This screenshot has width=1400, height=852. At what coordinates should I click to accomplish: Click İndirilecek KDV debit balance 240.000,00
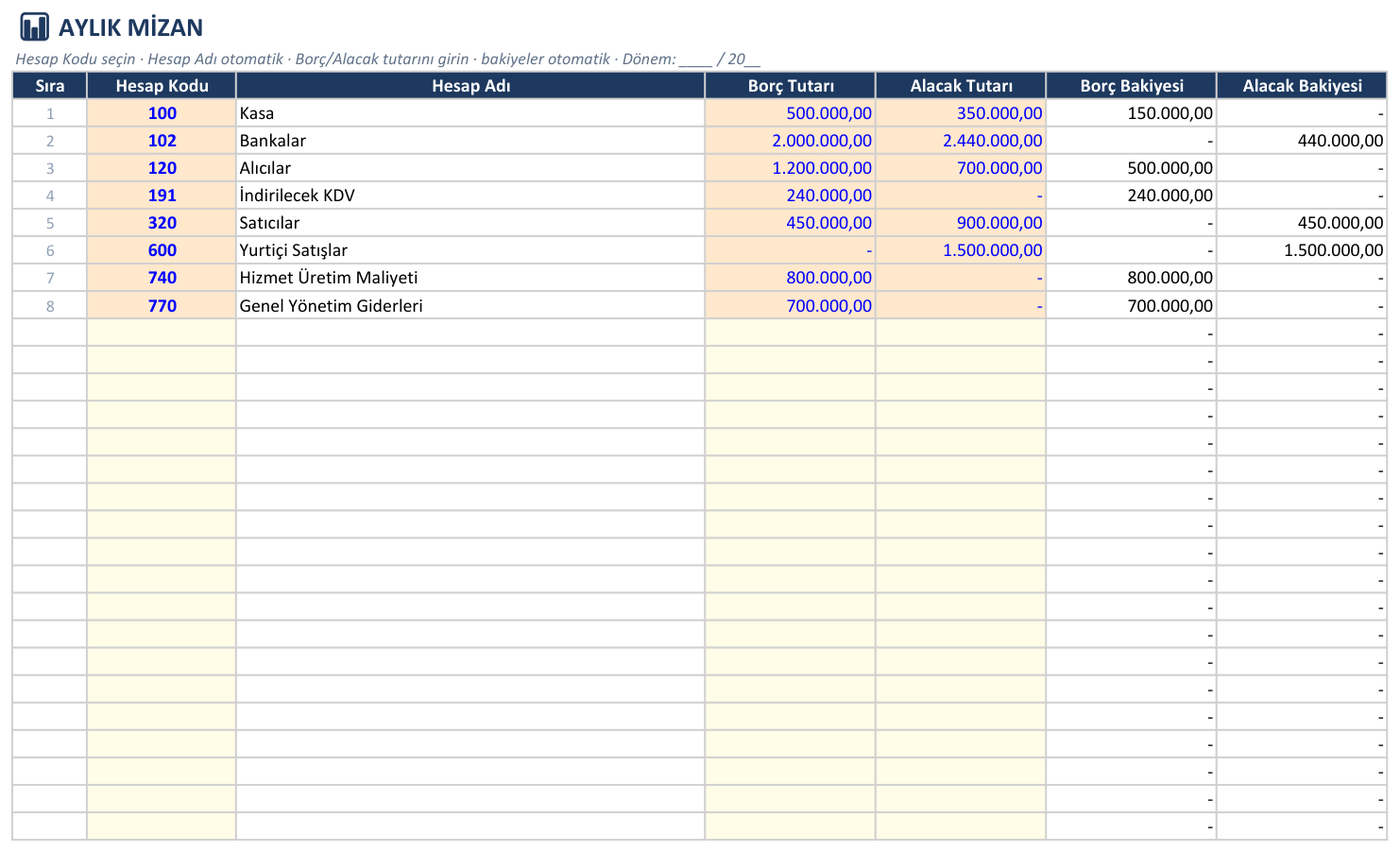1131,196
